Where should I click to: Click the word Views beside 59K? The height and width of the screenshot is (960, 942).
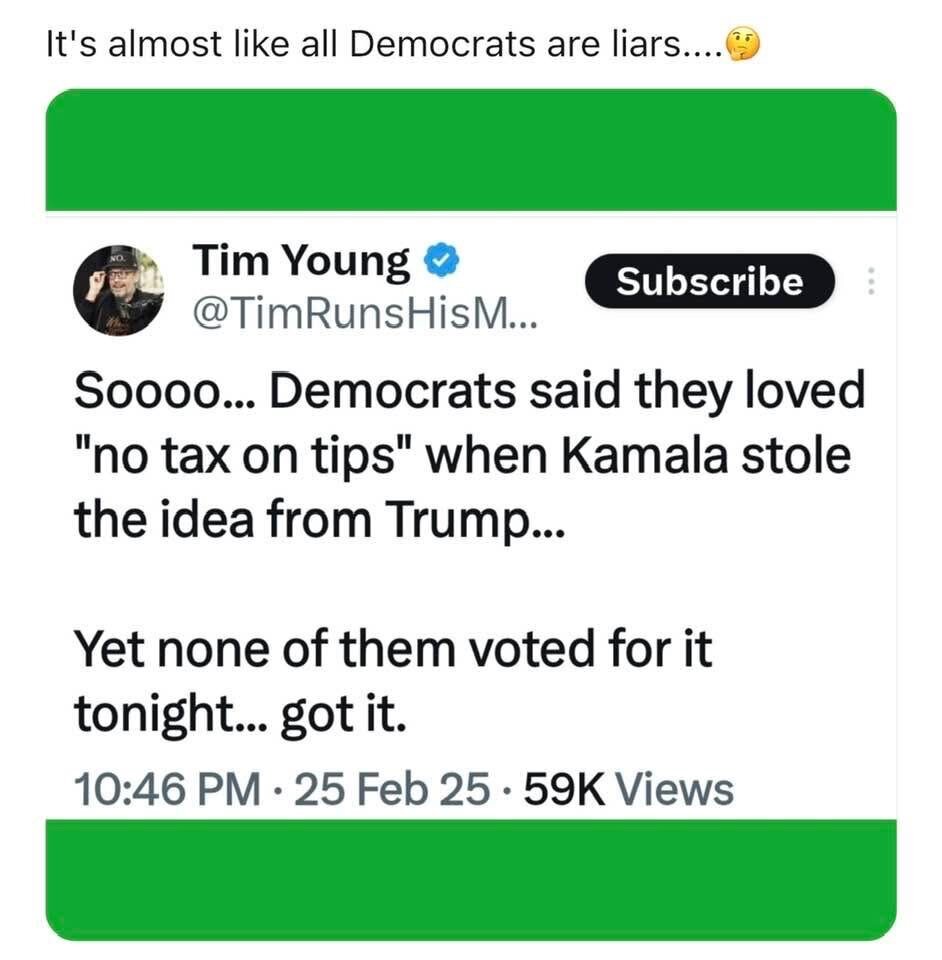pos(674,789)
